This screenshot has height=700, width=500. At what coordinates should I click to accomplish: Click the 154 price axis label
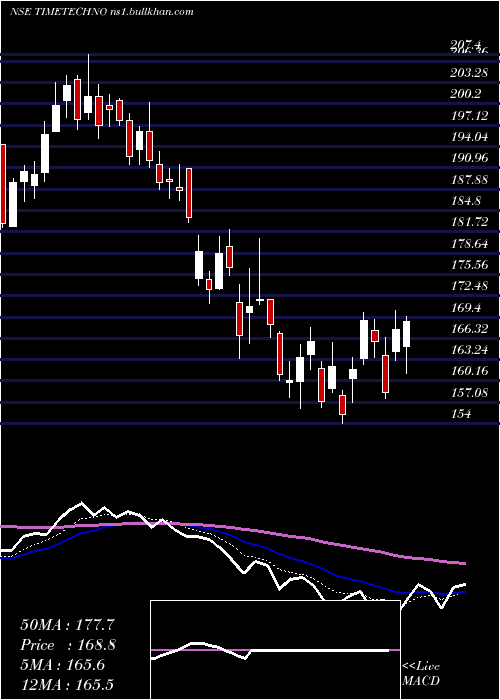click(x=461, y=414)
